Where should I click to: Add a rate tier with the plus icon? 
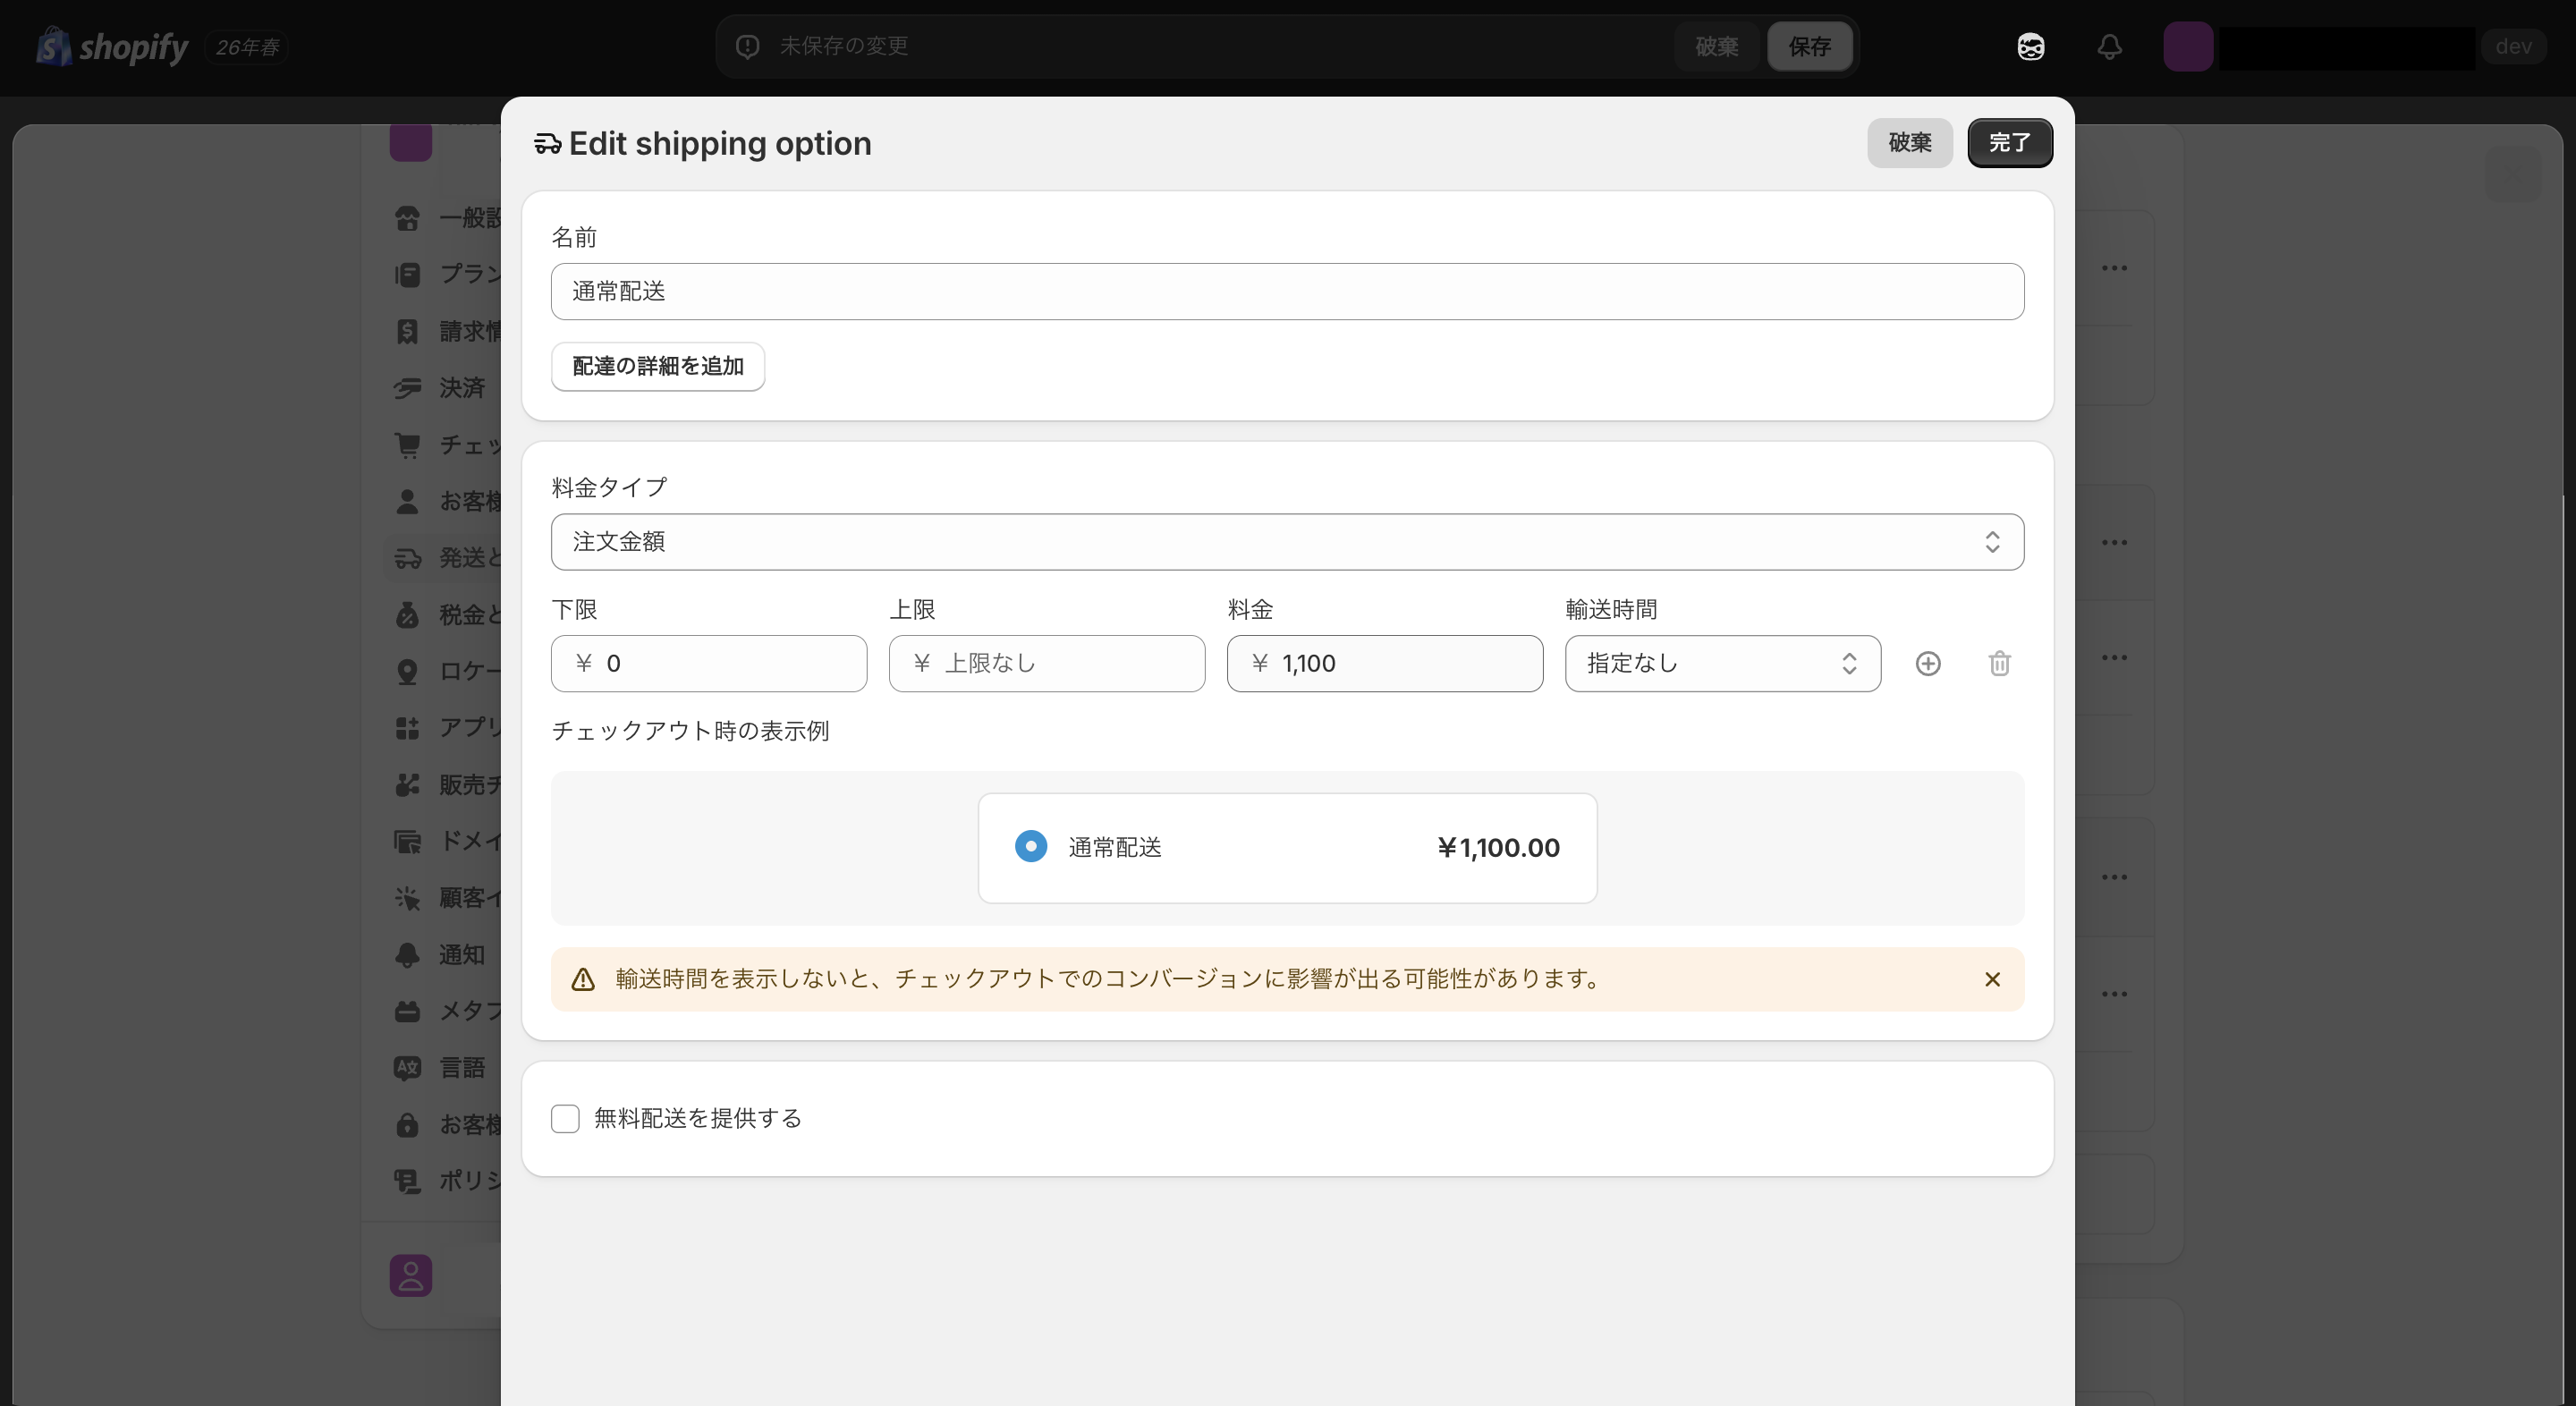(x=1928, y=664)
